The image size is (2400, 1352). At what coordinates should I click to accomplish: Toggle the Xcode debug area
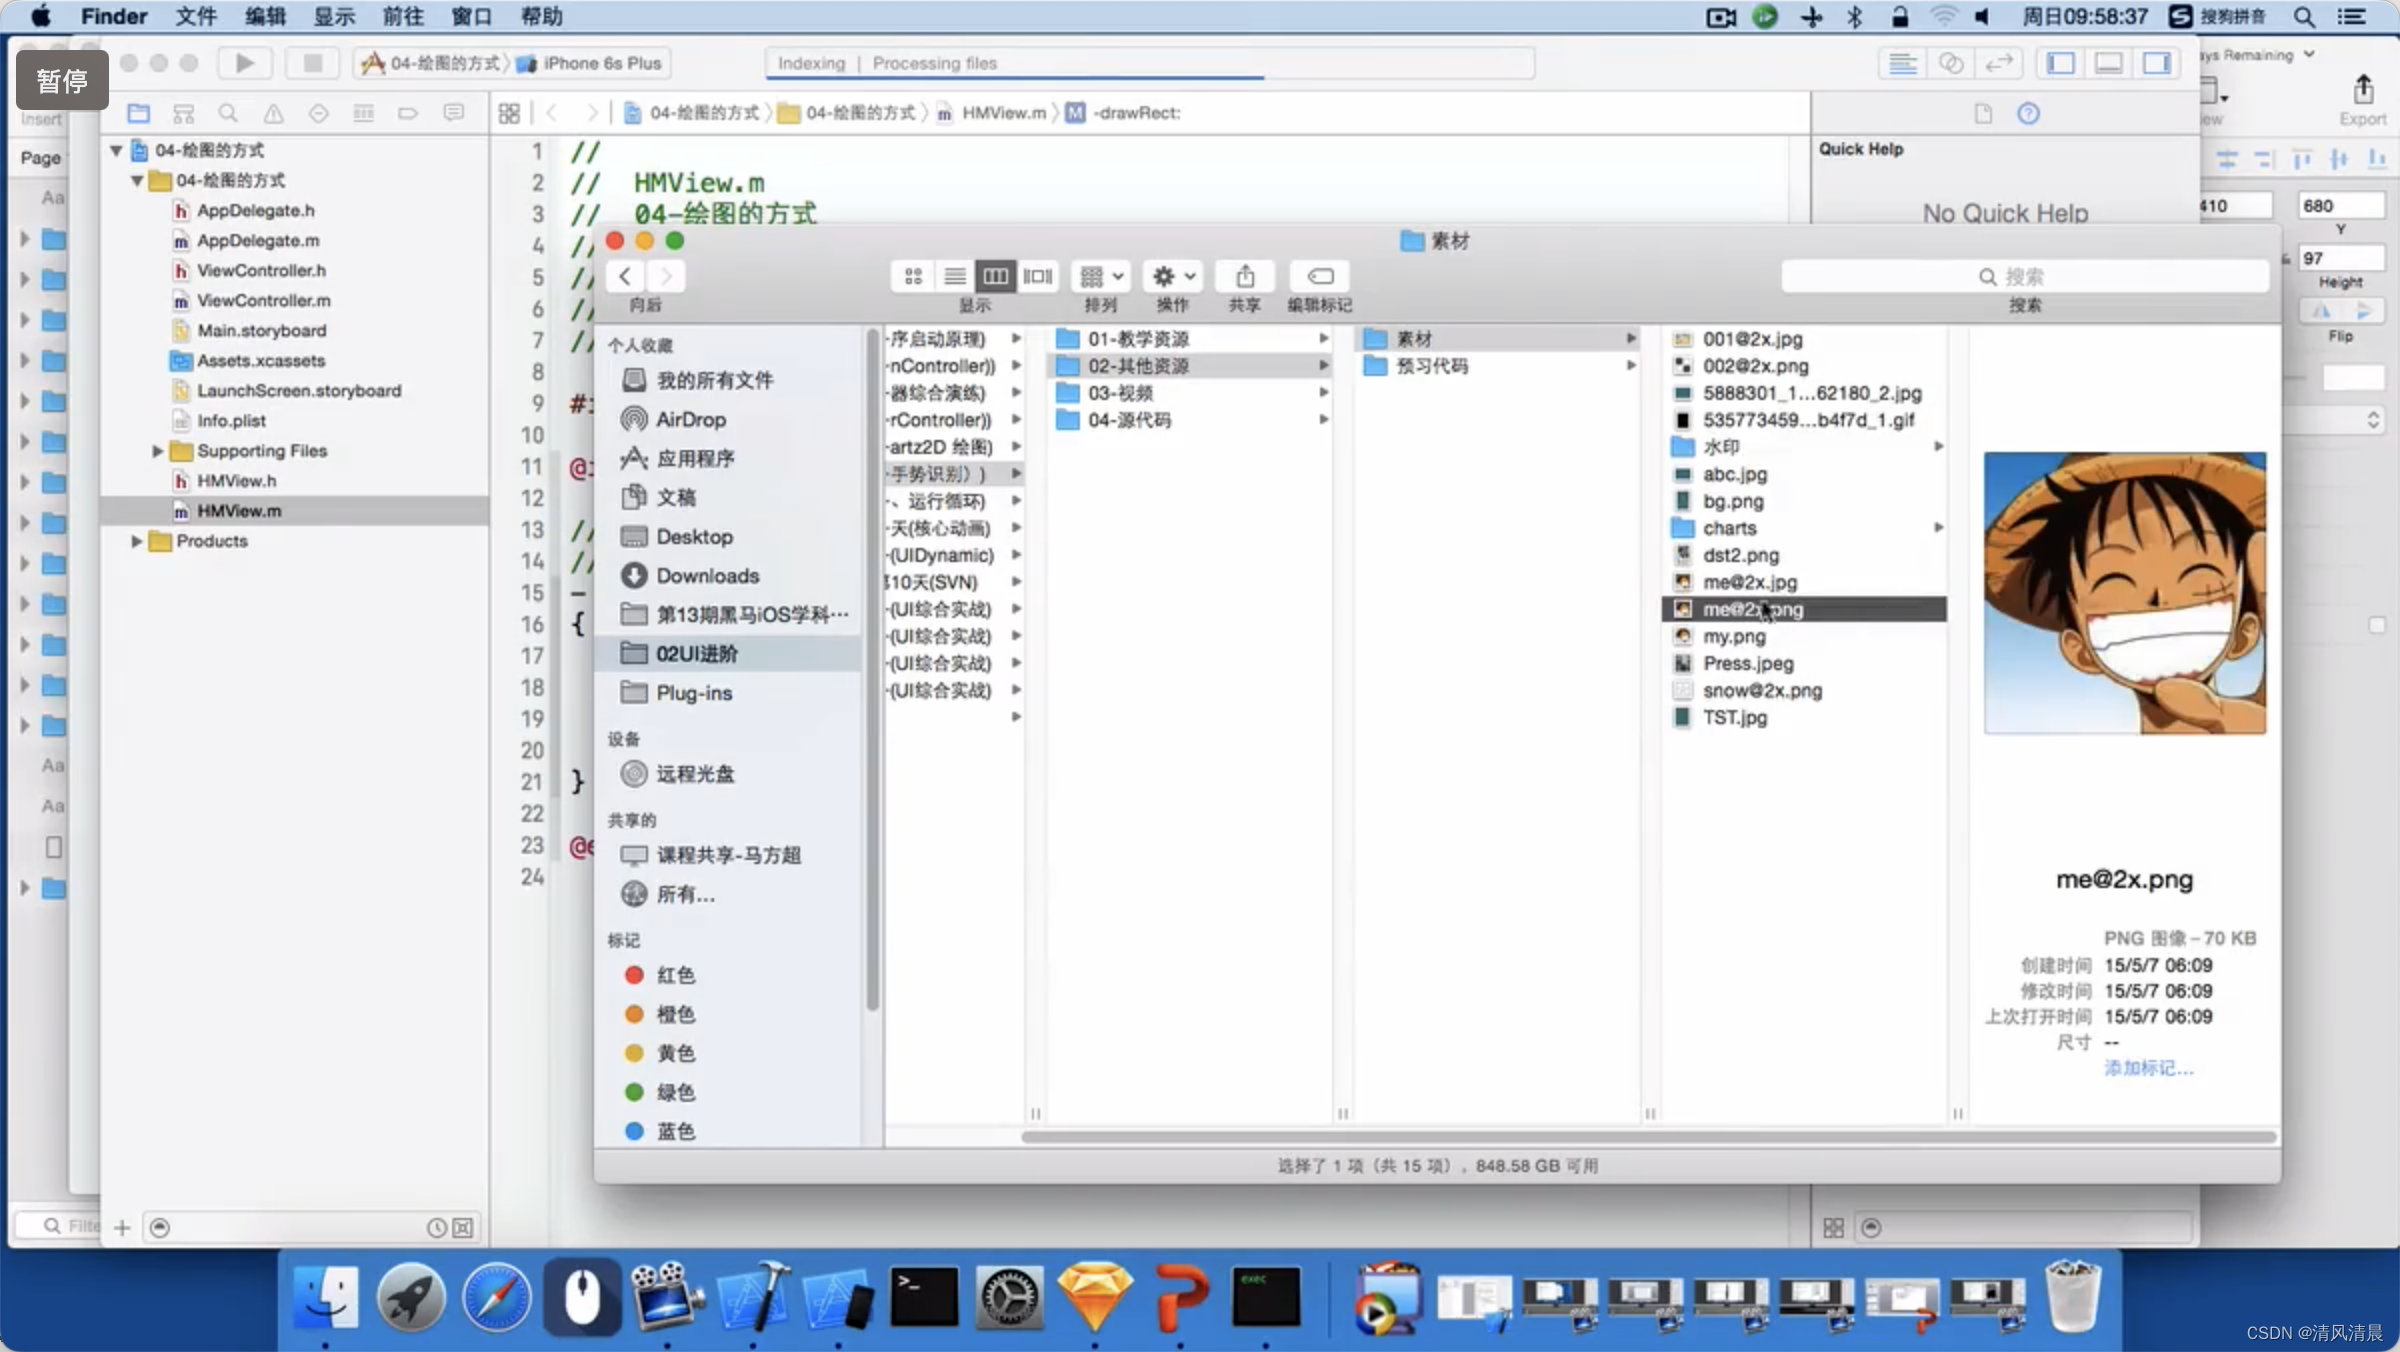click(x=2109, y=63)
